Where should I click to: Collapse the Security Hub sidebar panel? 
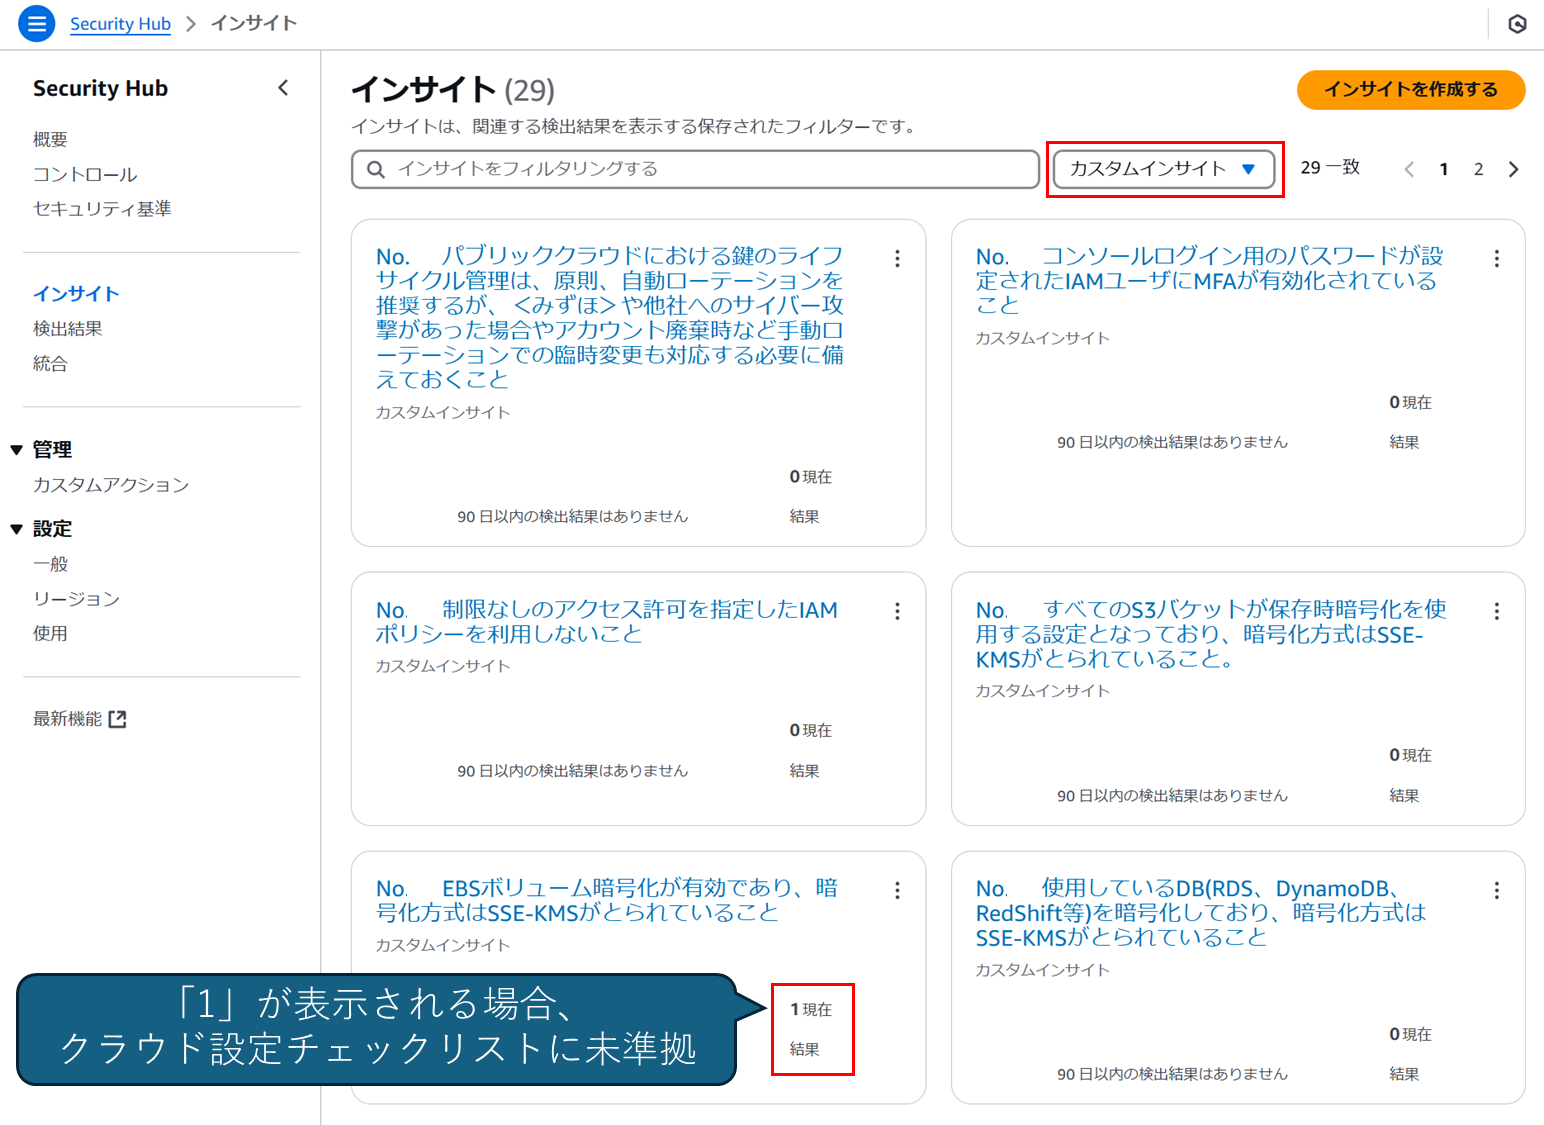coord(283,87)
